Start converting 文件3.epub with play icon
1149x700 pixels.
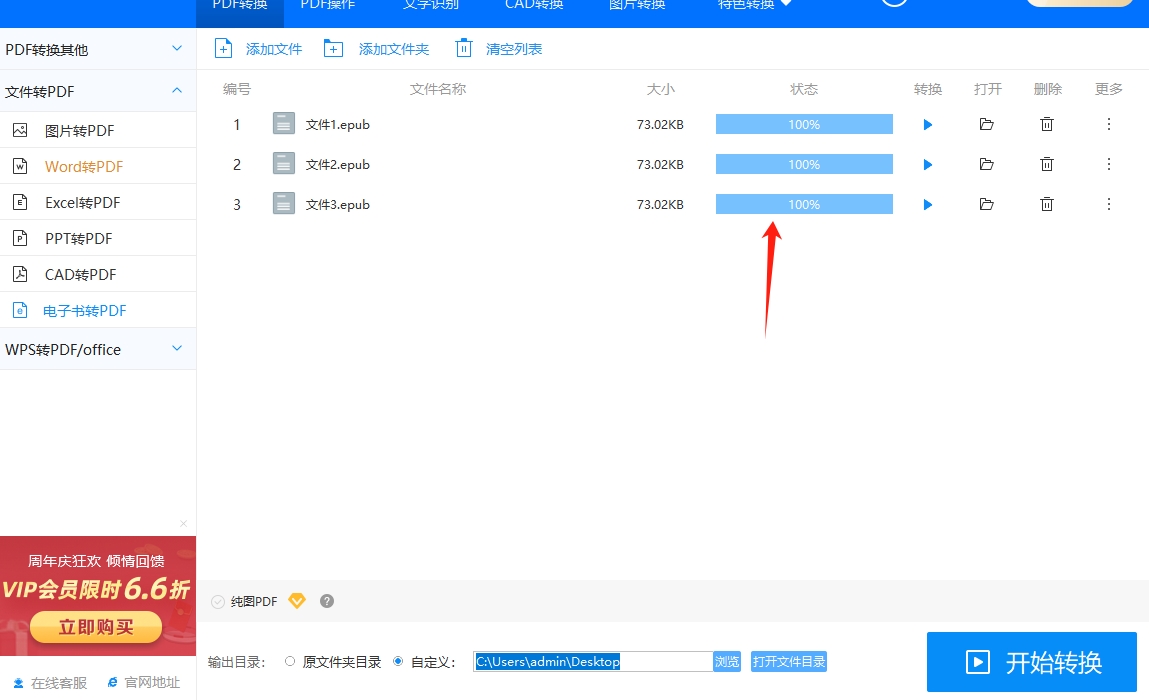click(928, 205)
